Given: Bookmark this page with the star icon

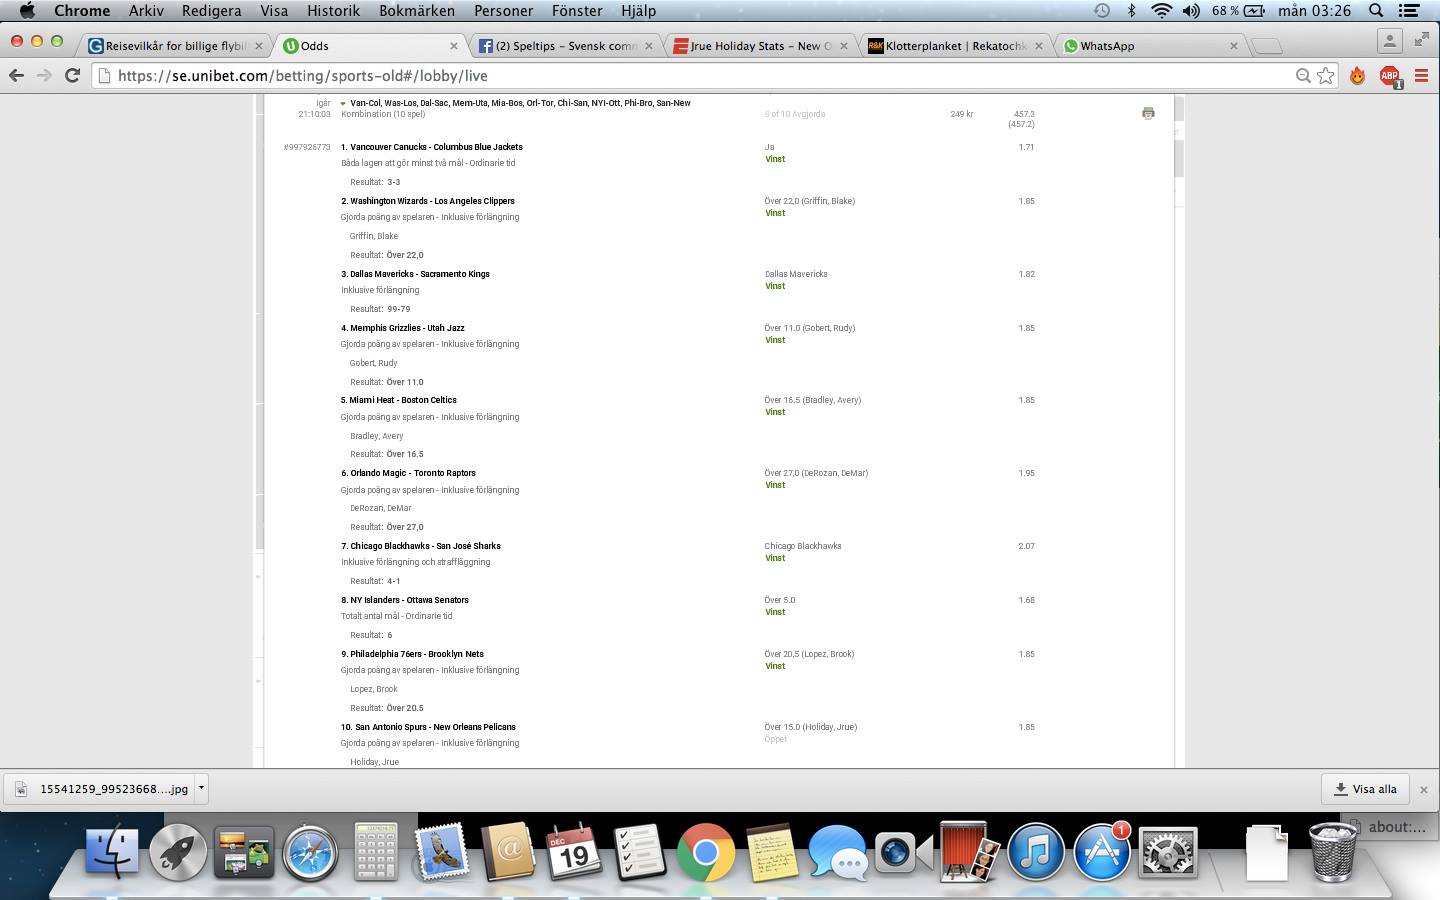Looking at the screenshot, I should (1325, 75).
